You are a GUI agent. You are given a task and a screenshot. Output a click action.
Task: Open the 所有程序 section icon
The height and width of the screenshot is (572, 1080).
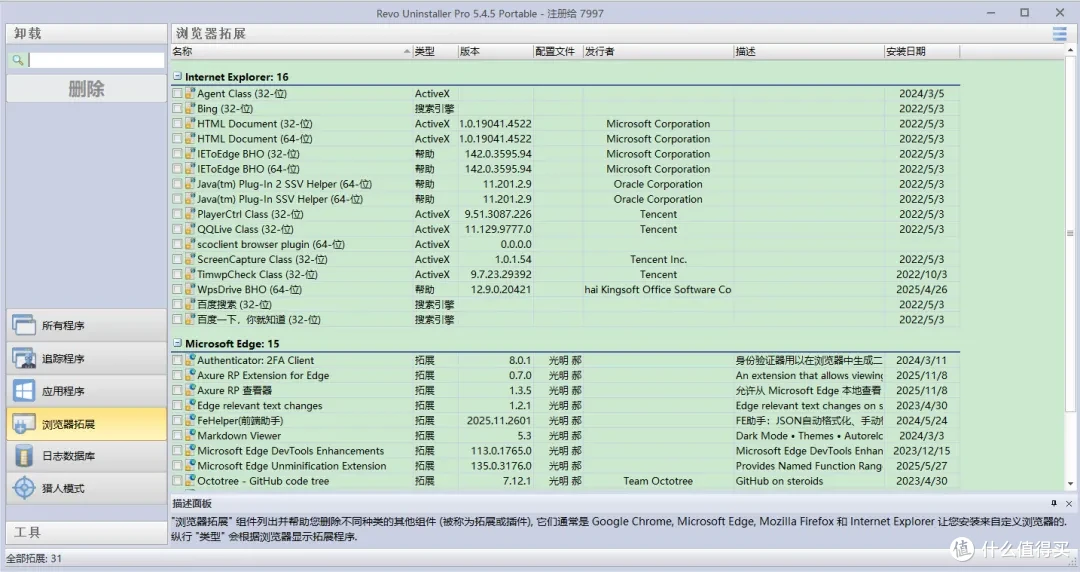[x=24, y=325]
